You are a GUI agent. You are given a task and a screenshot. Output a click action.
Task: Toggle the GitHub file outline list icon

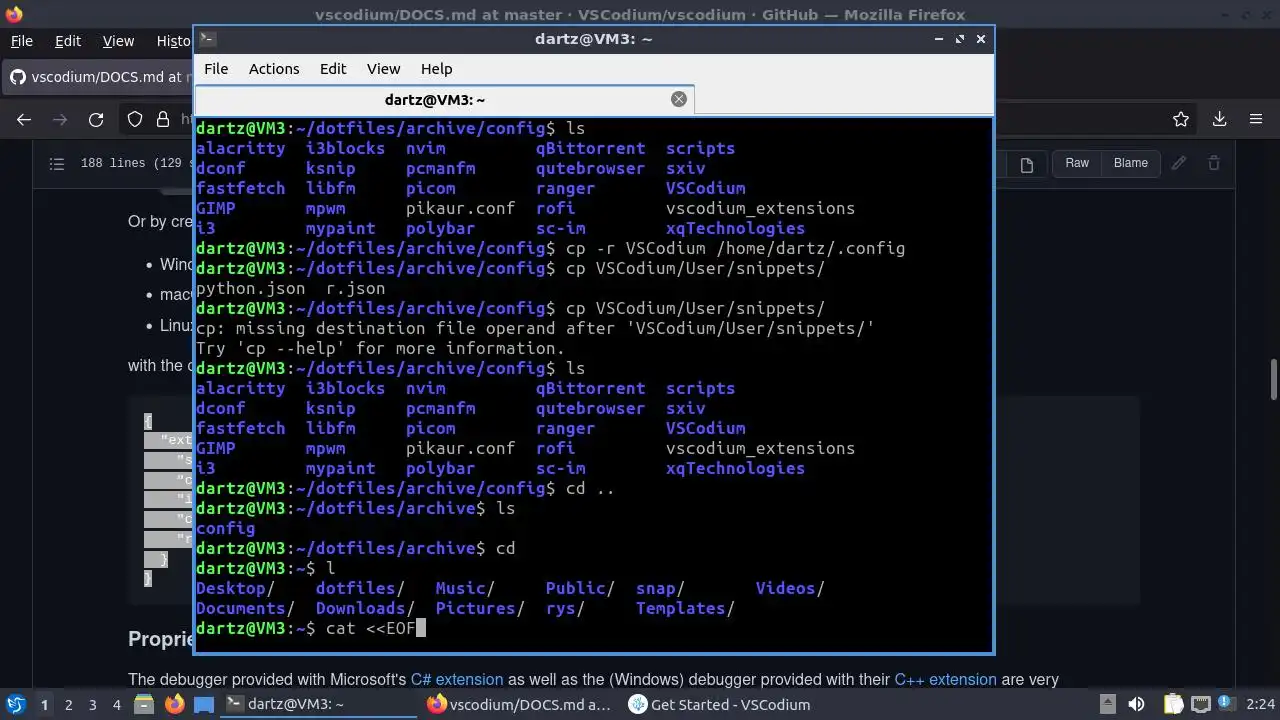pos(57,163)
